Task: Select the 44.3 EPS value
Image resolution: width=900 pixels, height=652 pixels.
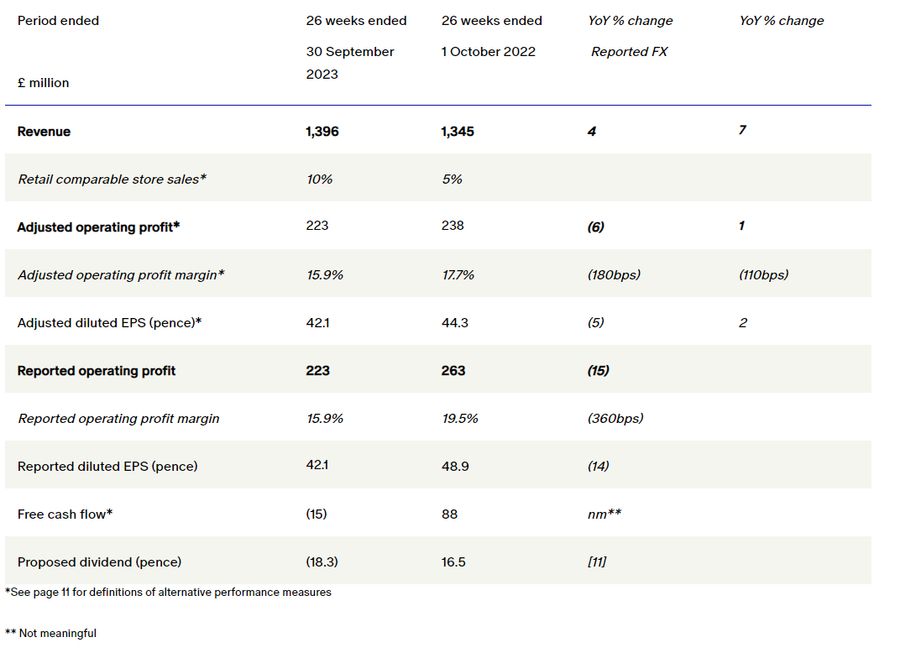Action: click(455, 323)
